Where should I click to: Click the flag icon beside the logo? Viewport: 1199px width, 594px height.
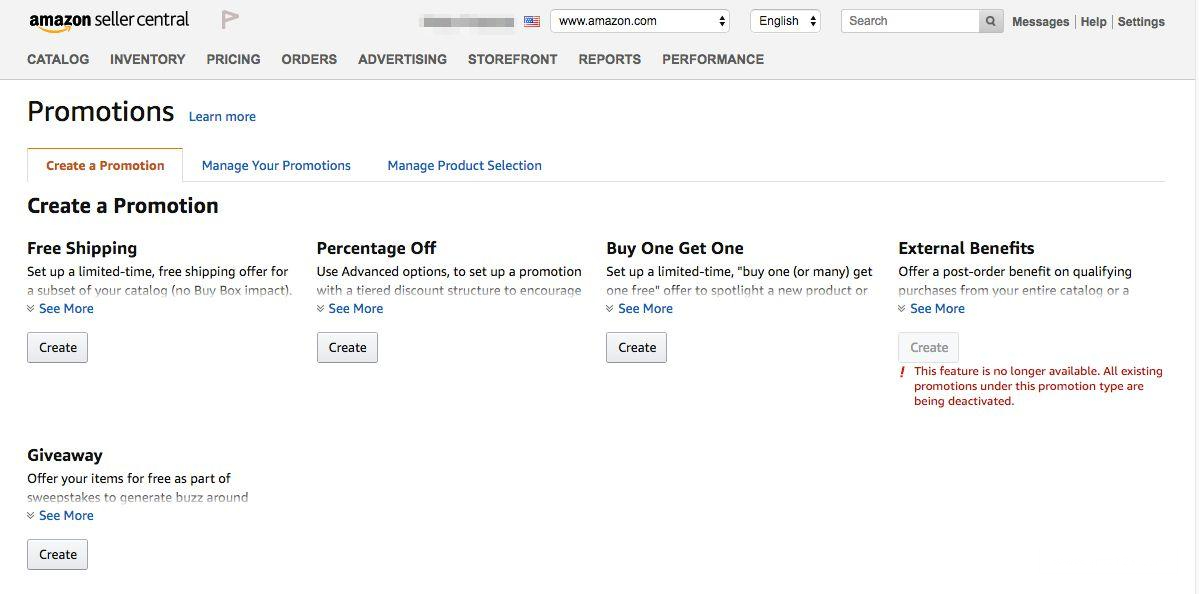click(229, 20)
